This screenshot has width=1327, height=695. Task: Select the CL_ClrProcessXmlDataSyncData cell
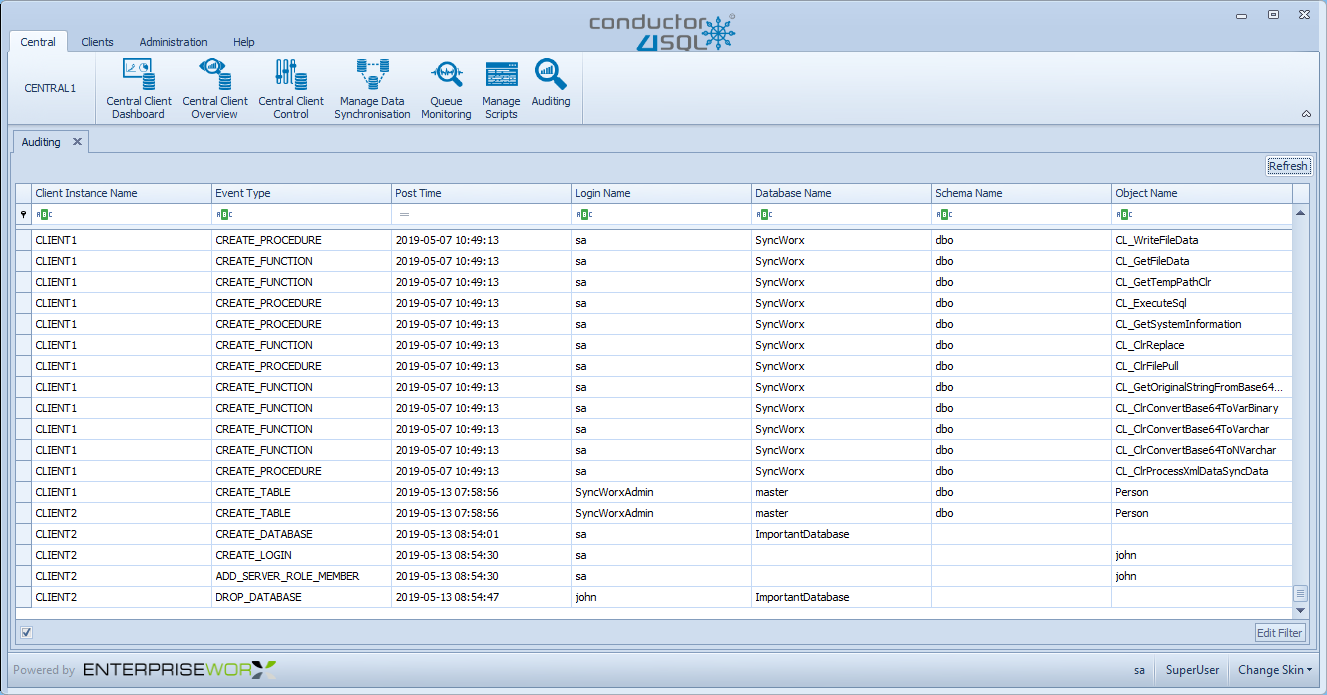click(x=1202, y=471)
